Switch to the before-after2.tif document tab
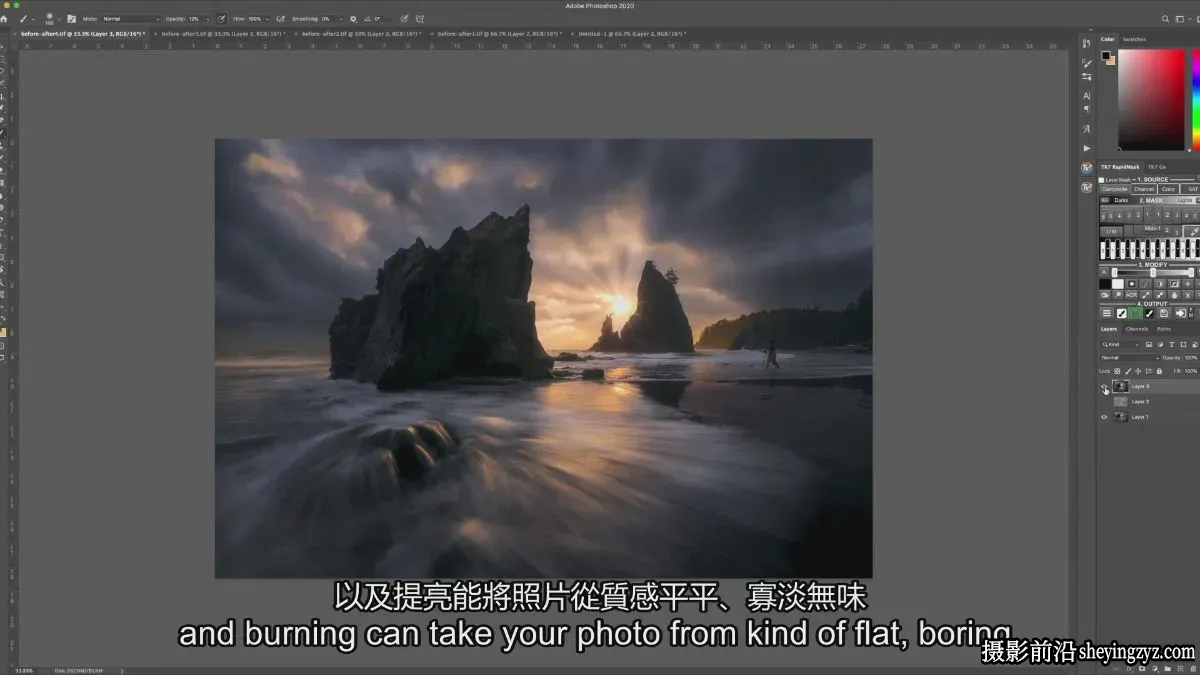This screenshot has height=675, width=1200. coord(362,33)
